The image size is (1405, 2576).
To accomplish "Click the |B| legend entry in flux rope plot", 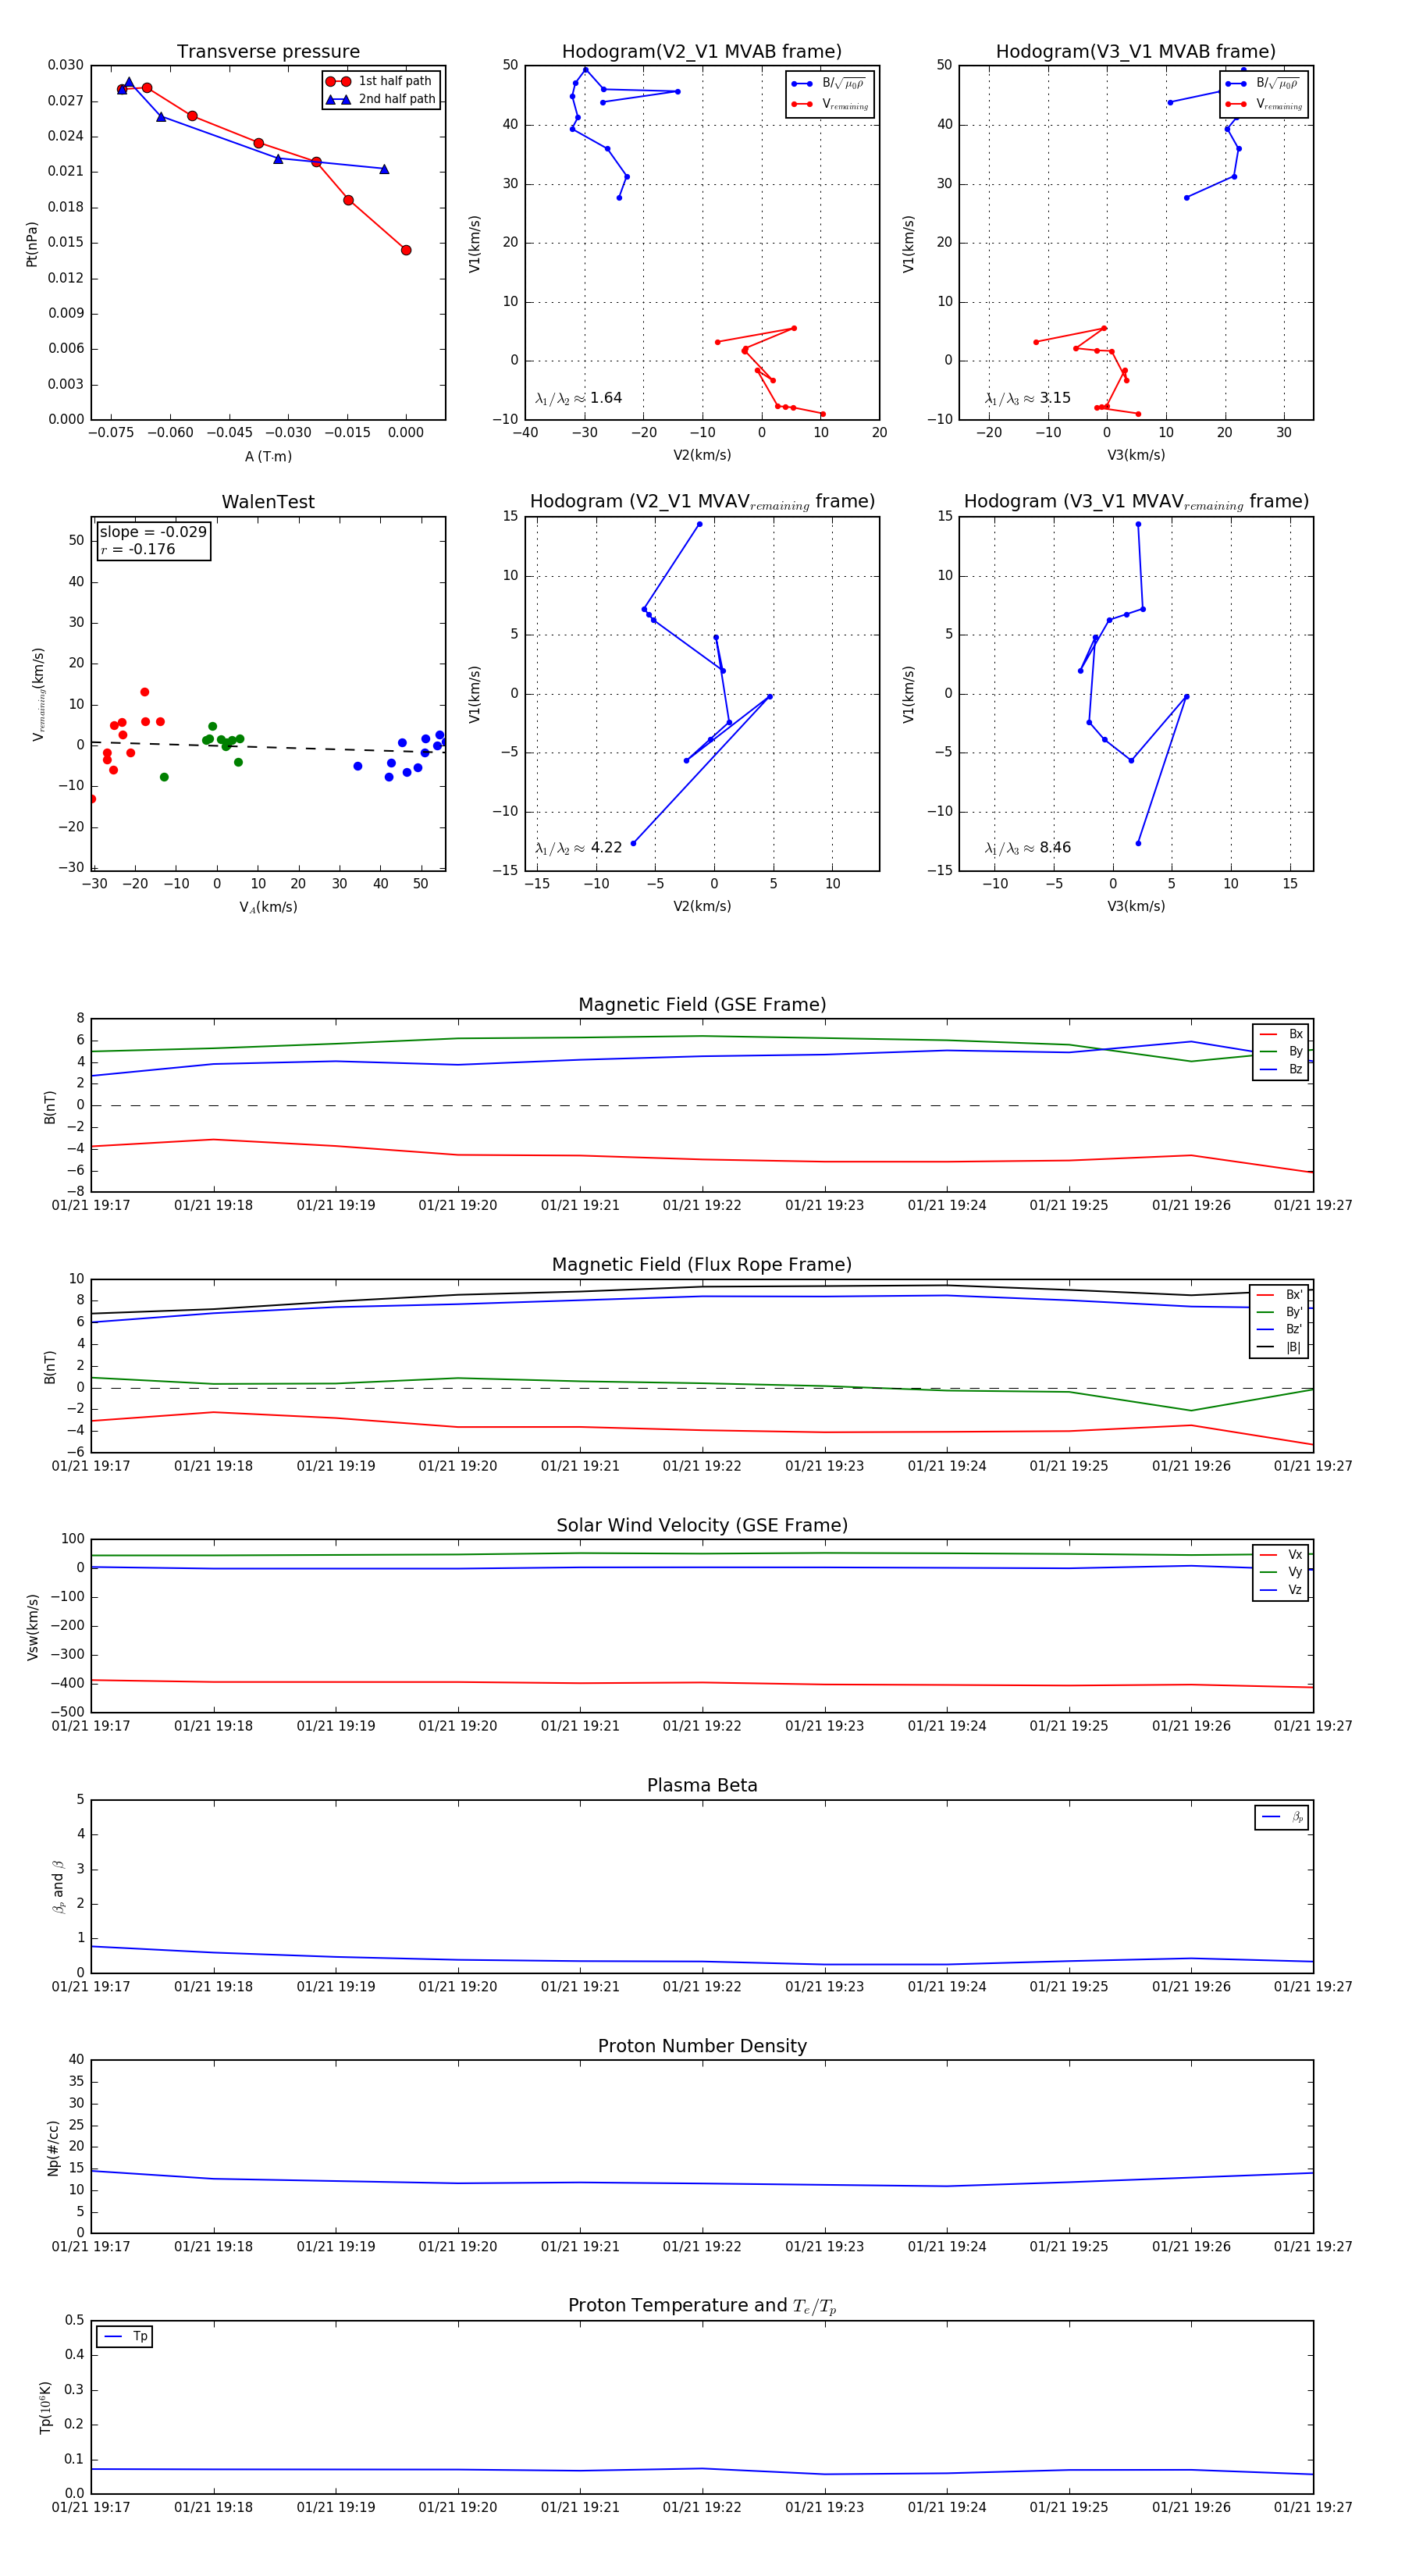I will coord(1279,1347).
